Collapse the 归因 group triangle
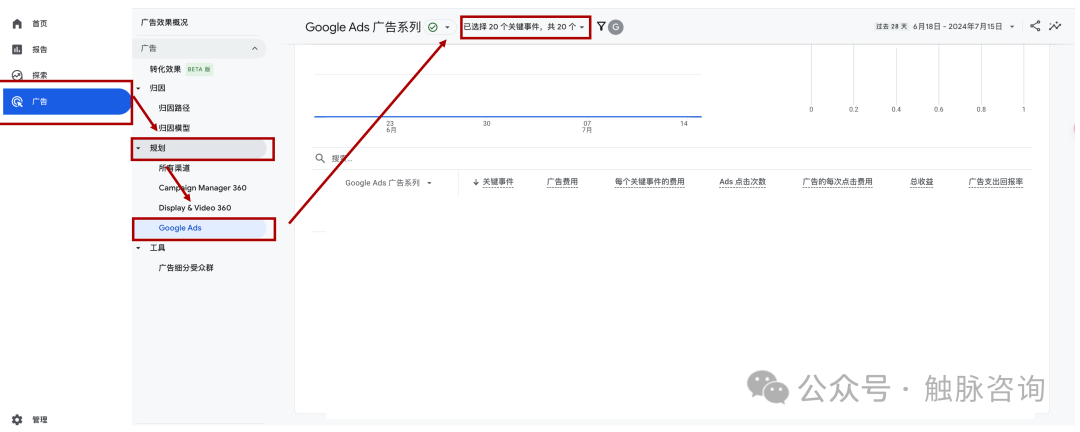The width and height of the screenshot is (1080, 432). click(138, 88)
